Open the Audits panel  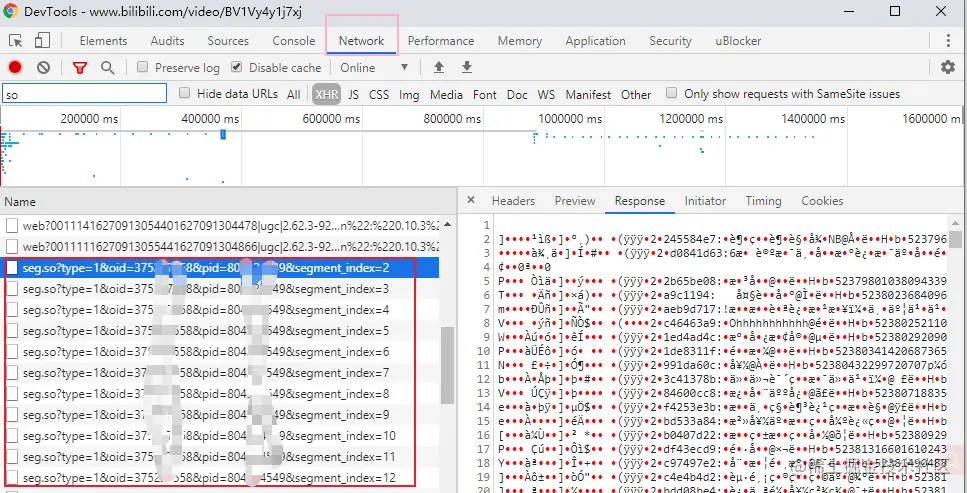(x=167, y=41)
